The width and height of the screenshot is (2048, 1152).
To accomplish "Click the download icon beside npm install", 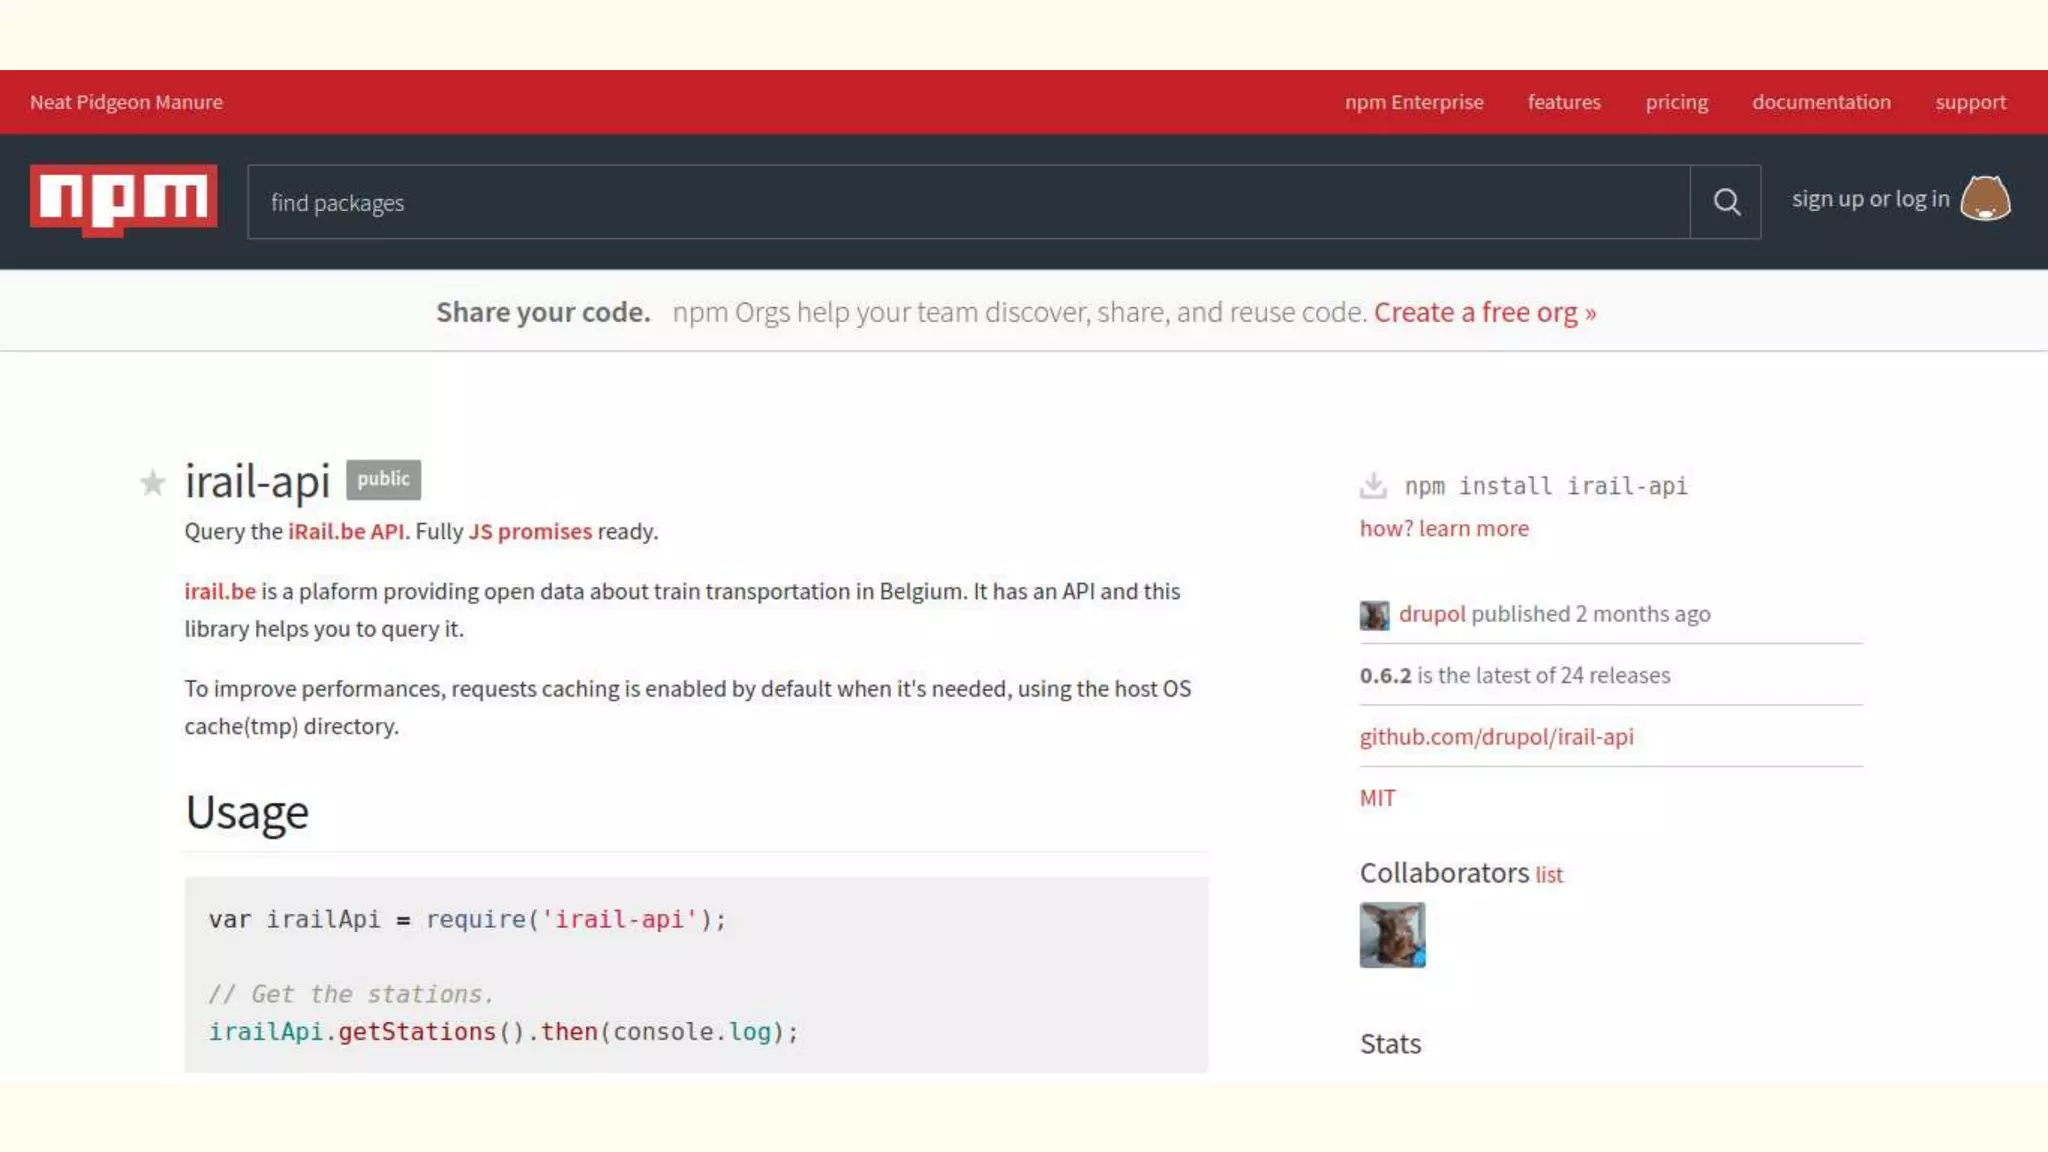I will point(1373,486).
